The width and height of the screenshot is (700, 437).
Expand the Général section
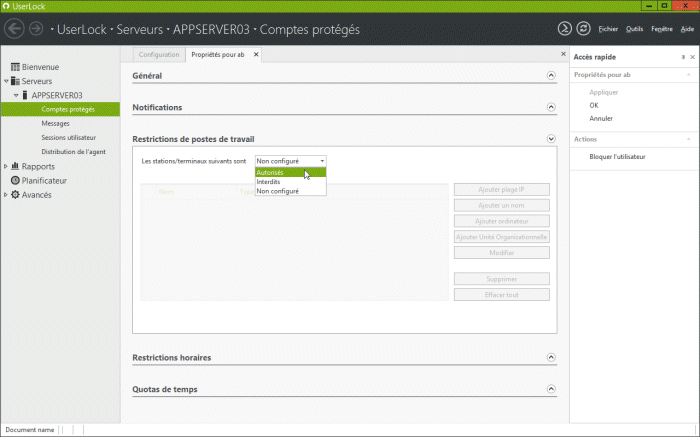click(551, 75)
